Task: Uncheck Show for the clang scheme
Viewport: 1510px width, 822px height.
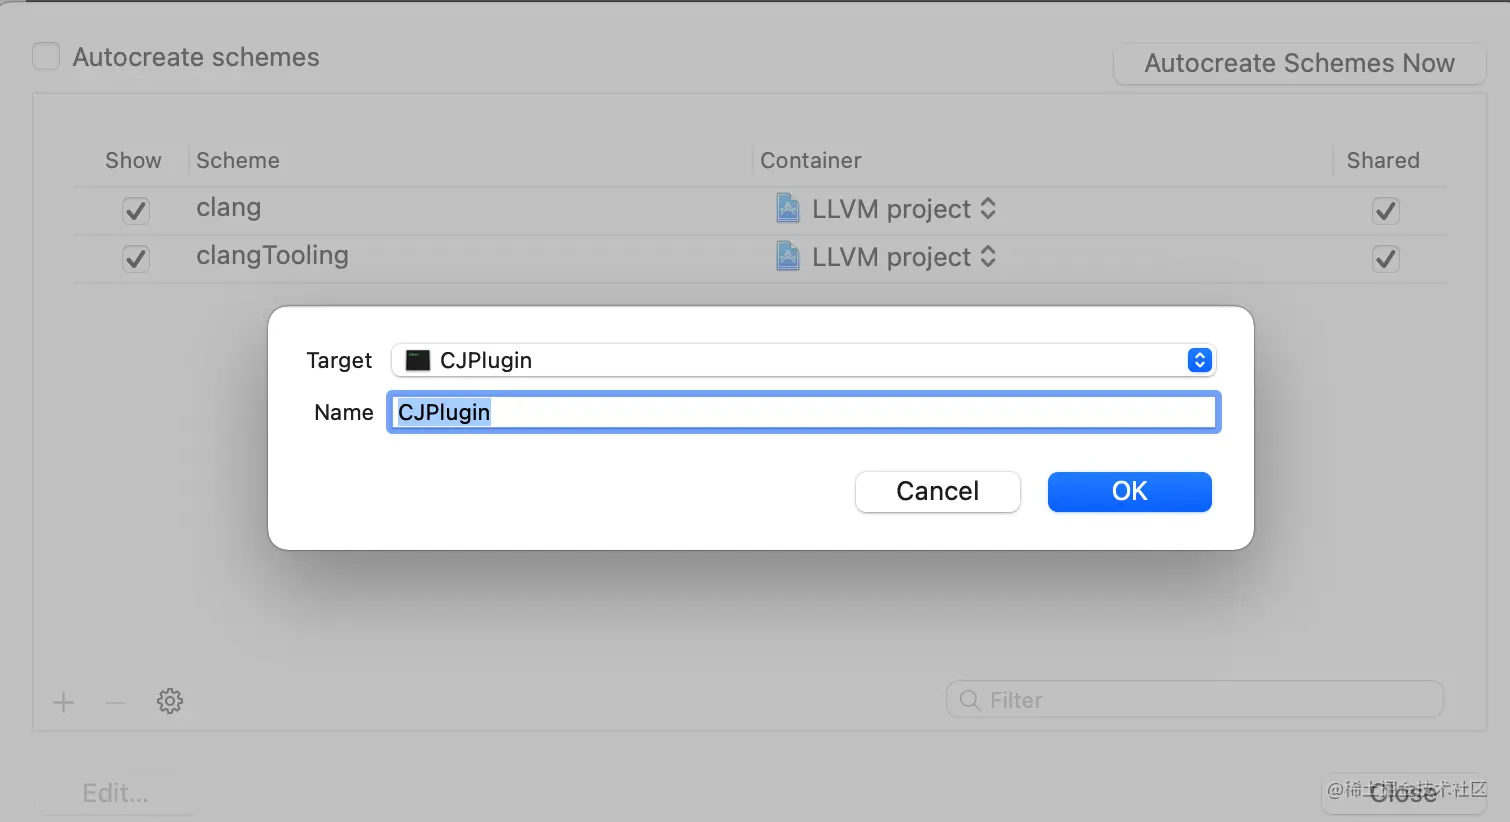Action: pyautogui.click(x=136, y=210)
